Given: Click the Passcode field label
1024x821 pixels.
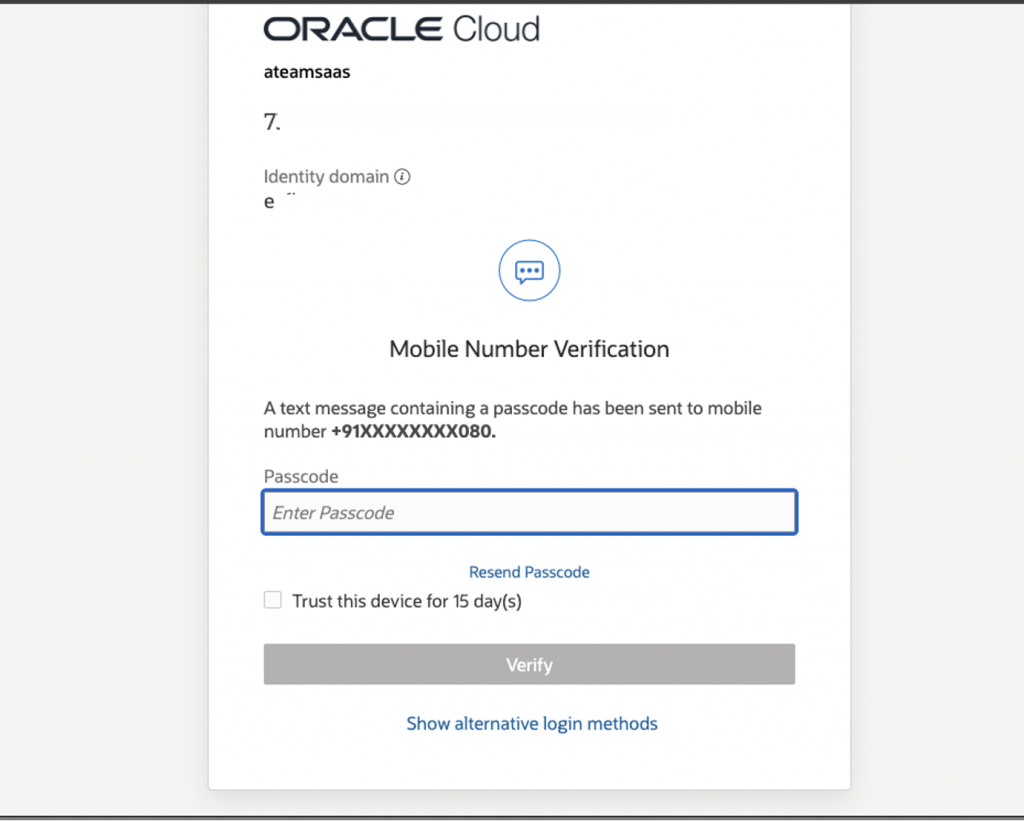Looking at the screenshot, I should (301, 477).
